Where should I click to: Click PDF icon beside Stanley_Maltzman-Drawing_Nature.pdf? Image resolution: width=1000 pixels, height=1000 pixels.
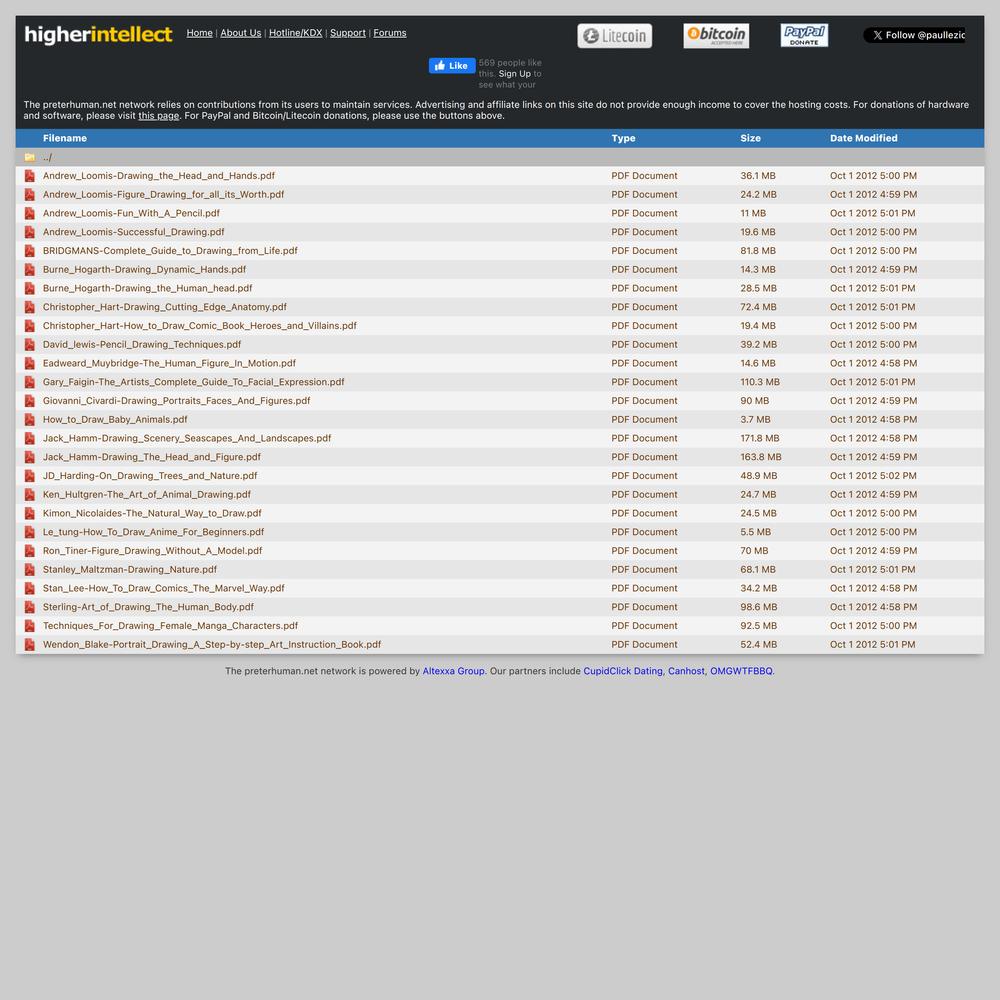point(29,570)
